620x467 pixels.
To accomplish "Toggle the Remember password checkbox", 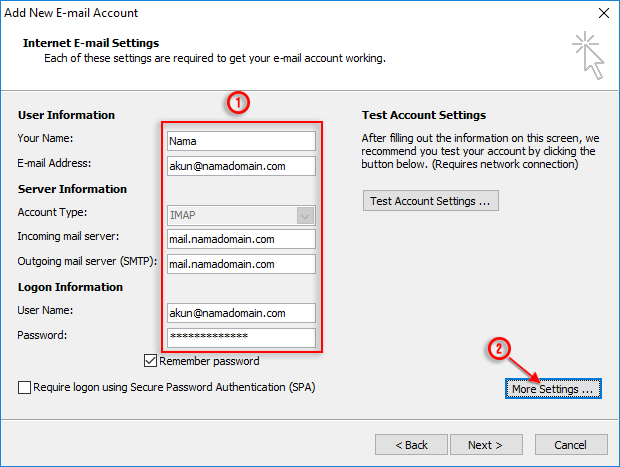I will click(150, 361).
